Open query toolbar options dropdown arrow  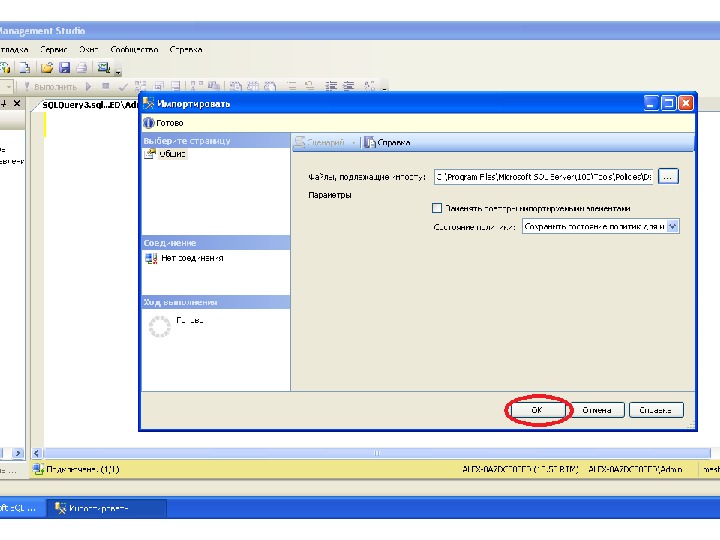click(384, 88)
